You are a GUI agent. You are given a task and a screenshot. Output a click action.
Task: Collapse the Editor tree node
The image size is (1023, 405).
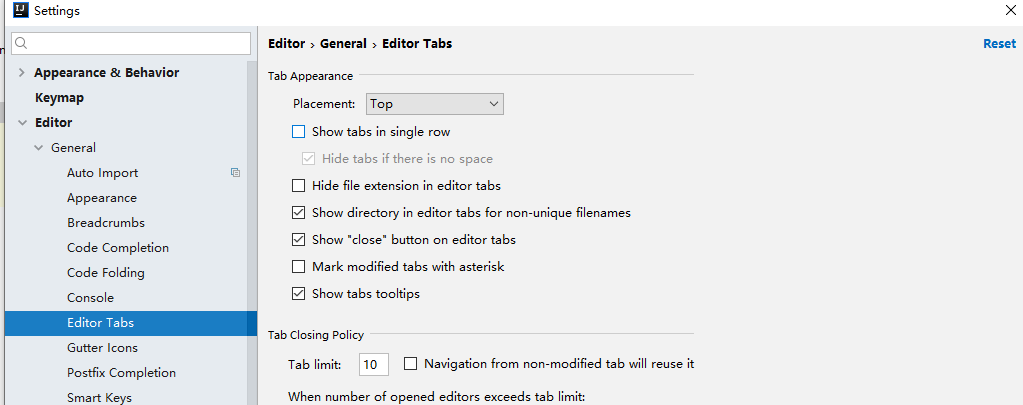pyautogui.click(x=22, y=123)
